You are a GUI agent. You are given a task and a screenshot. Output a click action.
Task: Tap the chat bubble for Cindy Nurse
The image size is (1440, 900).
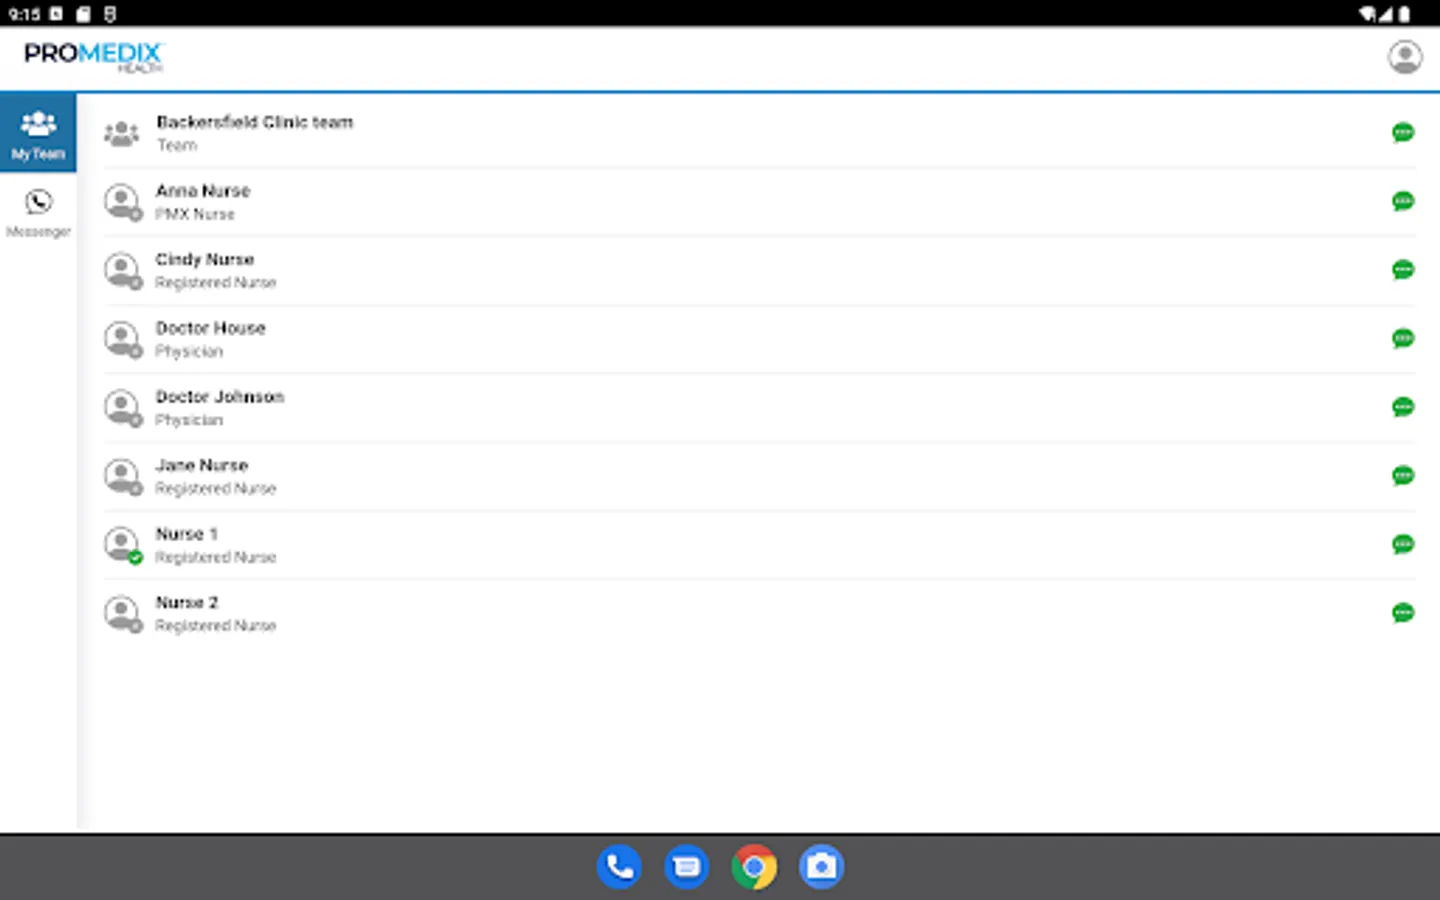1403,270
